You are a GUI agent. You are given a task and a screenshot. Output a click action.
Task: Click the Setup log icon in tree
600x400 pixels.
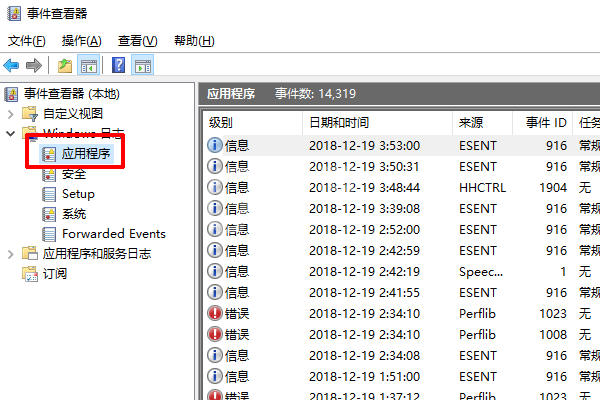tap(49, 194)
